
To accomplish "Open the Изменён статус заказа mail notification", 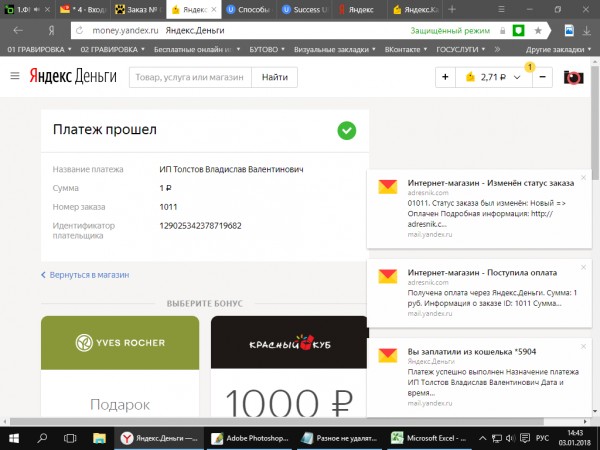I will pos(479,209).
